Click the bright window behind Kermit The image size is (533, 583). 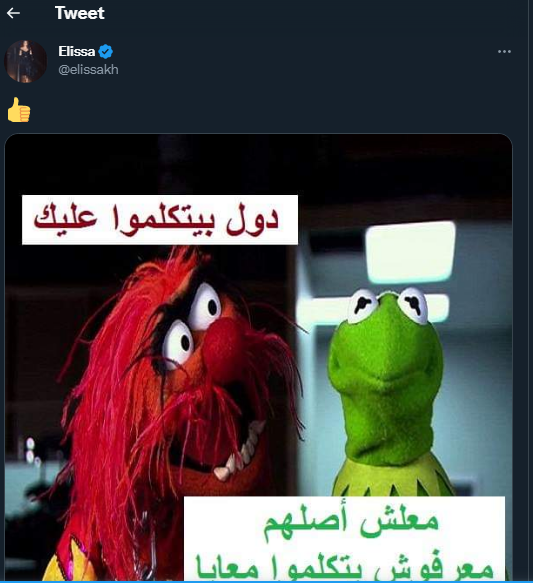pos(410,251)
